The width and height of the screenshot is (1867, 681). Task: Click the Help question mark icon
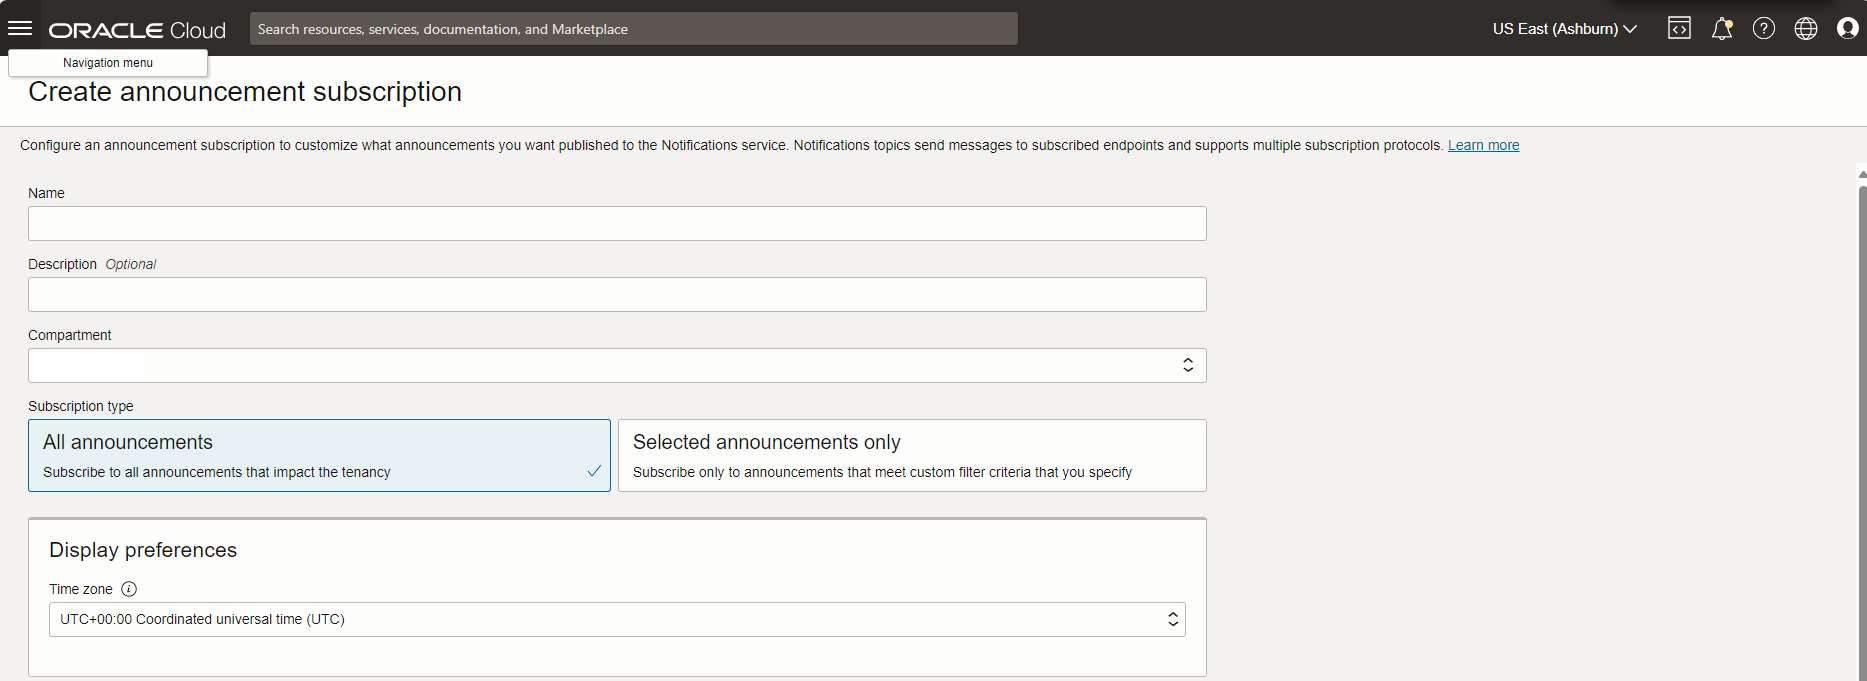tap(1764, 29)
